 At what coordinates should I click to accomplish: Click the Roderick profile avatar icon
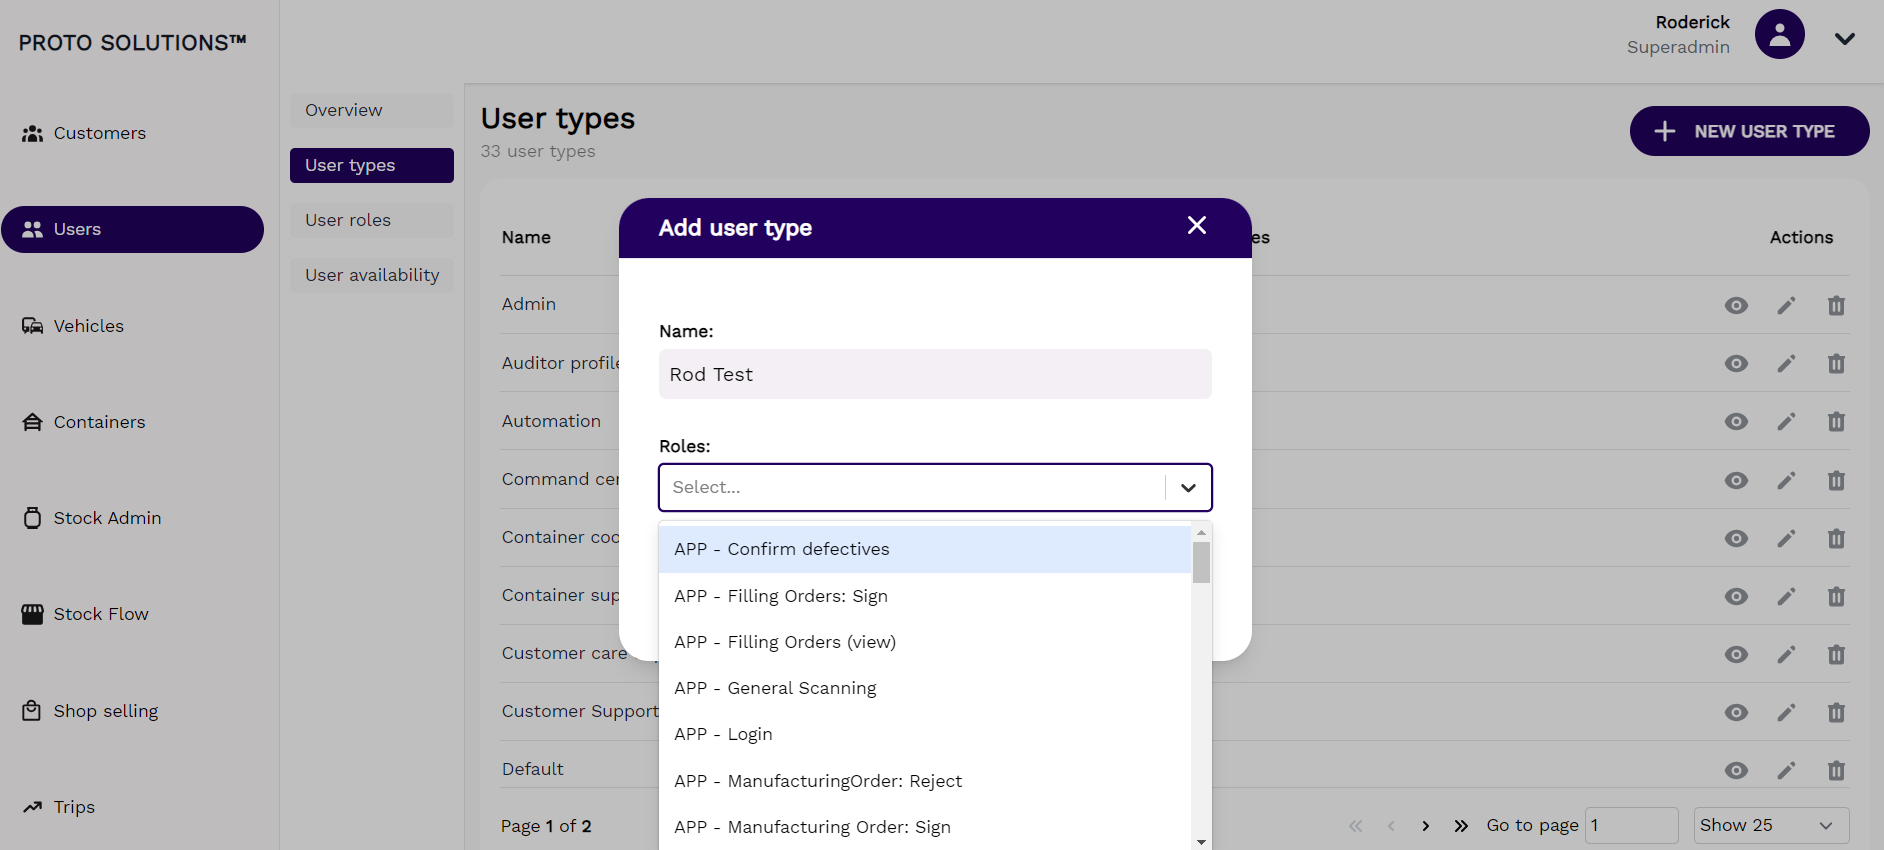[x=1779, y=35]
